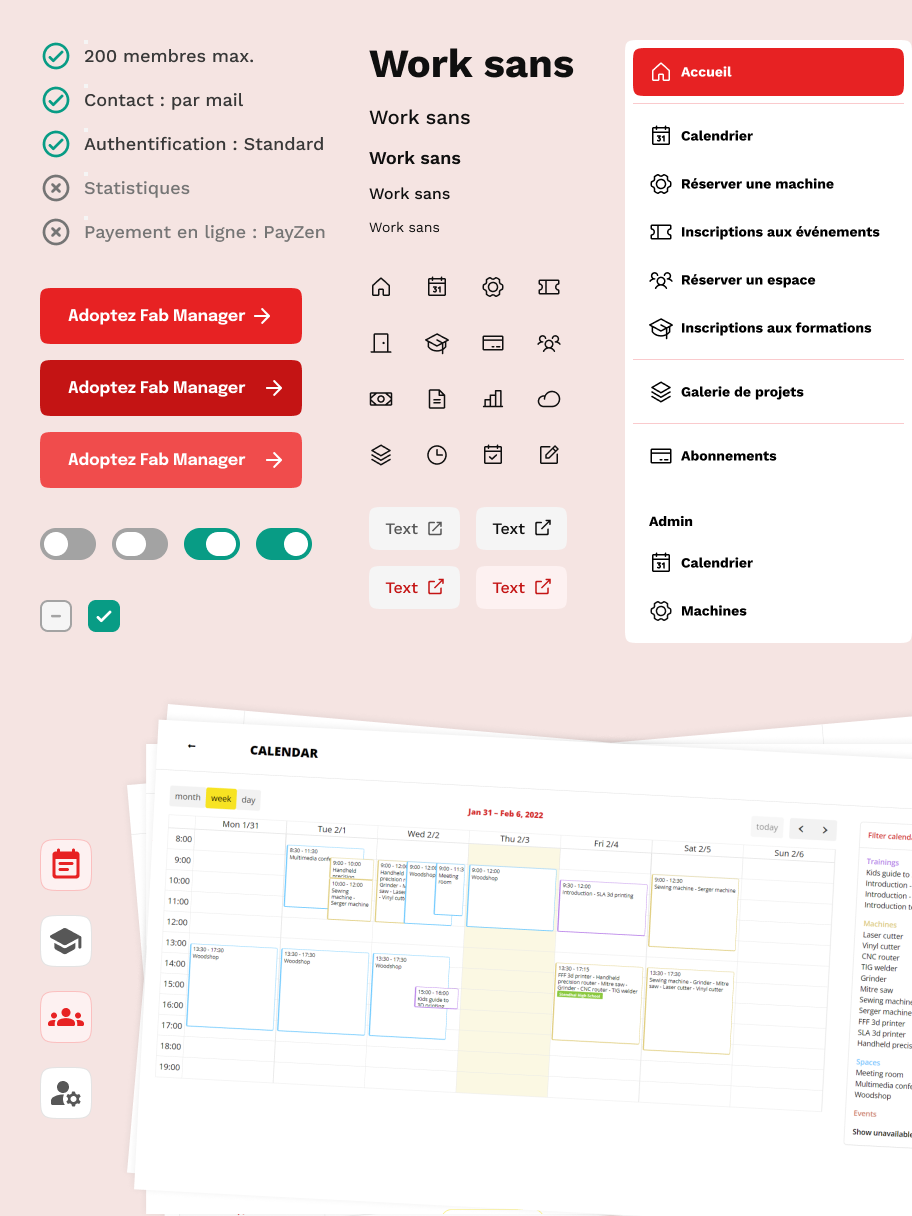Image resolution: width=912 pixels, height=1216 pixels.
Task: Click the red calendar tile icon
Action: tap(66, 865)
